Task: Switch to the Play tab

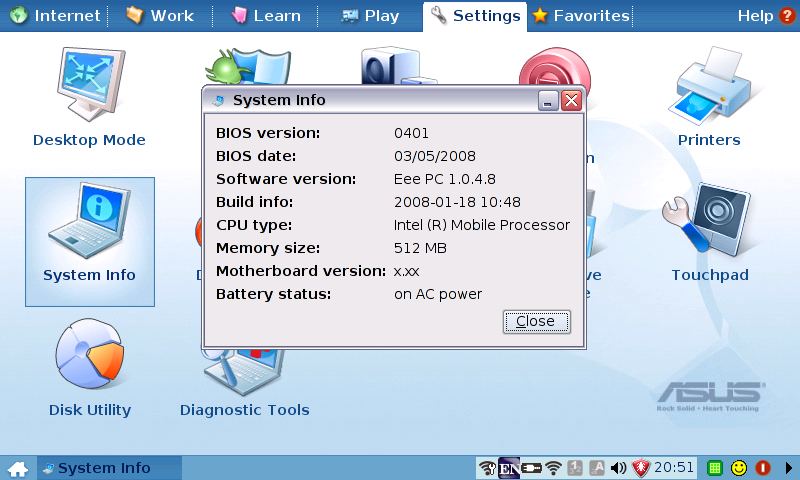Action: 370,16
